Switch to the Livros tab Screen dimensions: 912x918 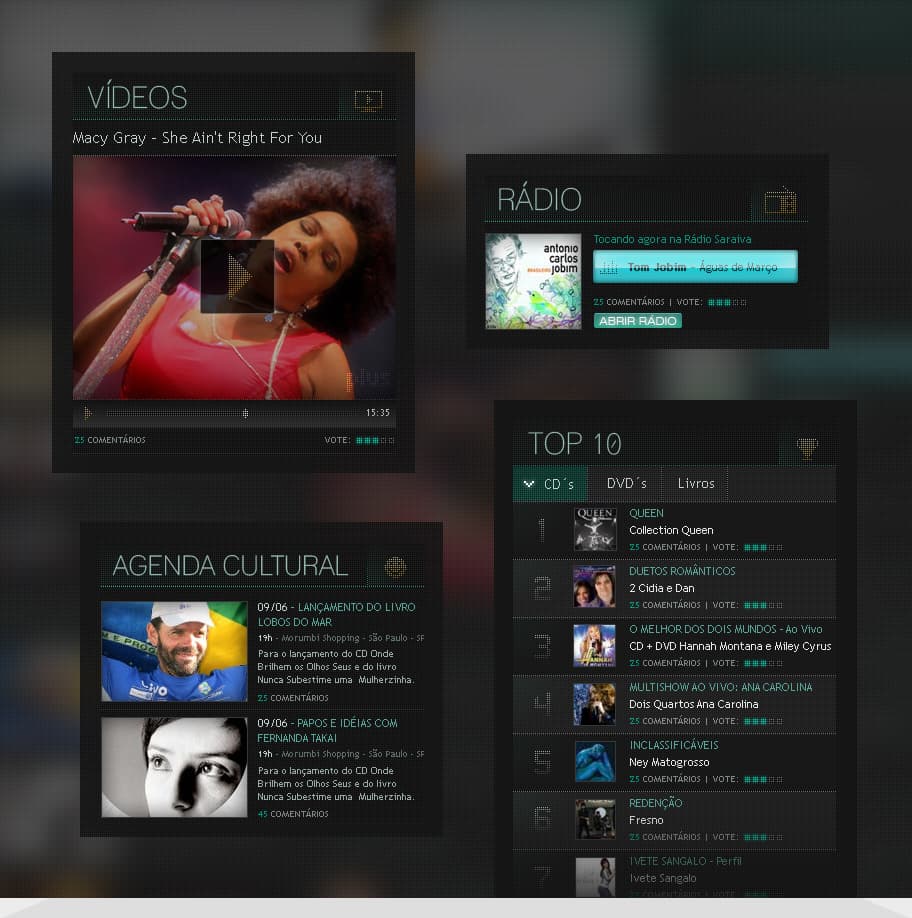pos(695,484)
